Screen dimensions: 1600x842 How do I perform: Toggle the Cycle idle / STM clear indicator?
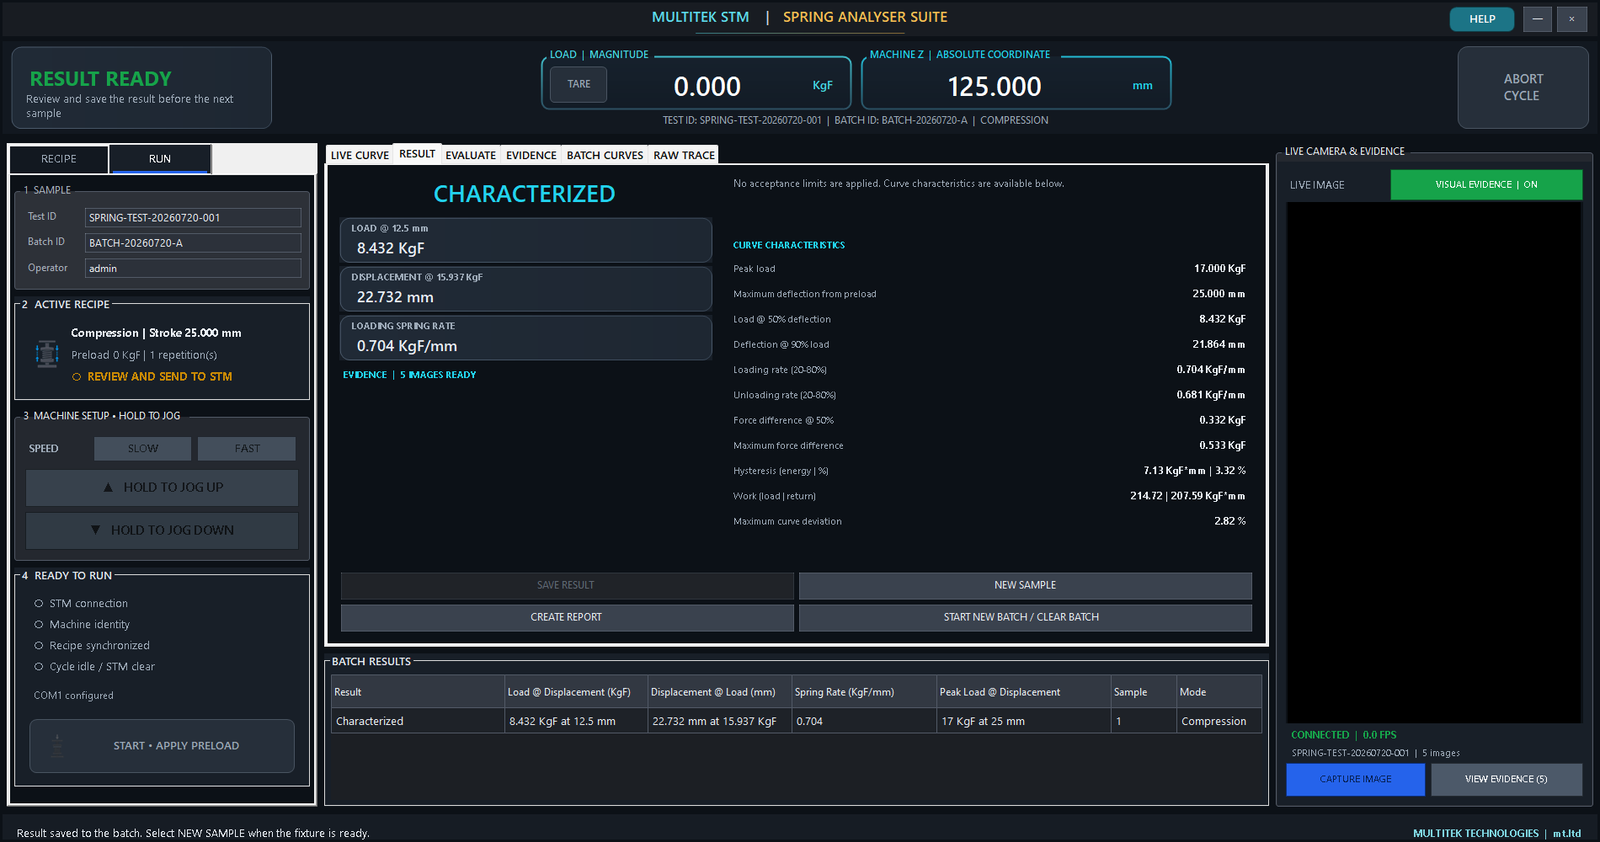point(39,666)
